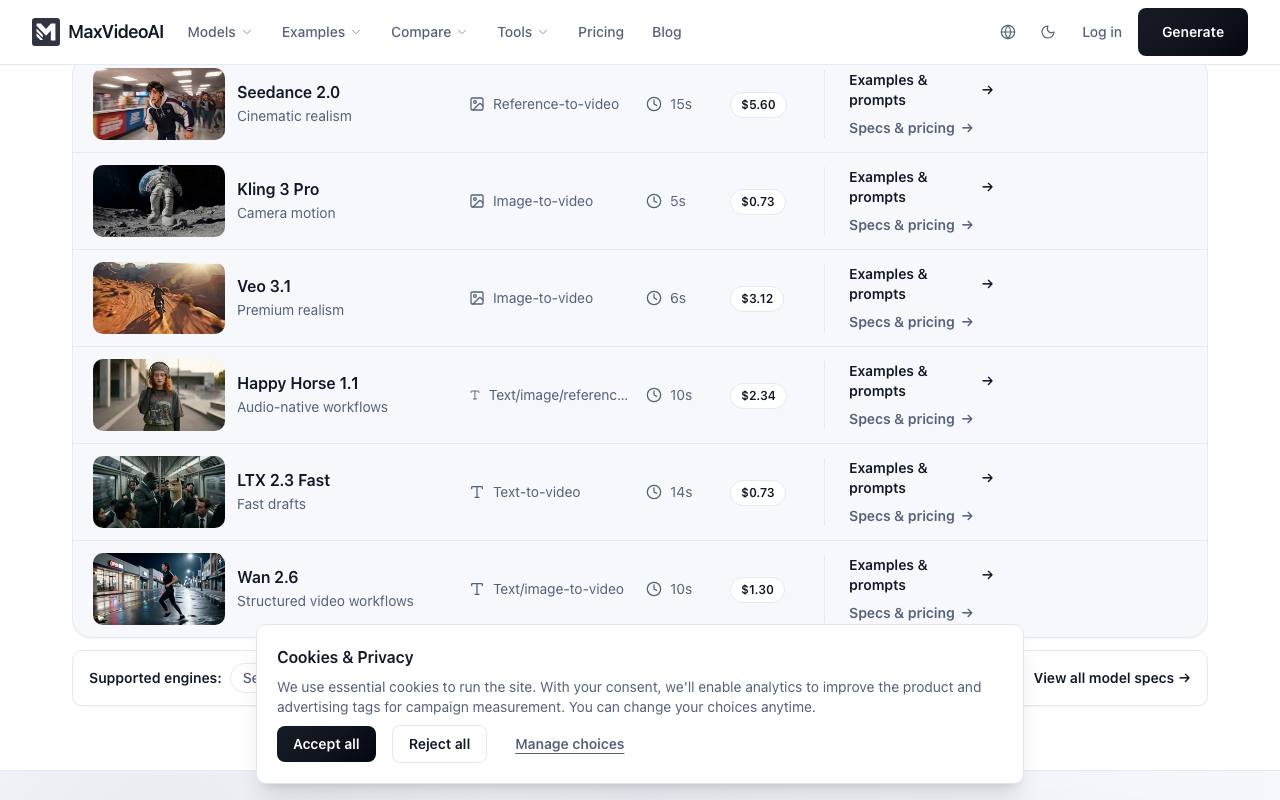Open LTX 2.3 Fast Examples & prompts
Image resolution: width=1280 pixels, height=800 pixels.
pyautogui.click(x=921, y=478)
